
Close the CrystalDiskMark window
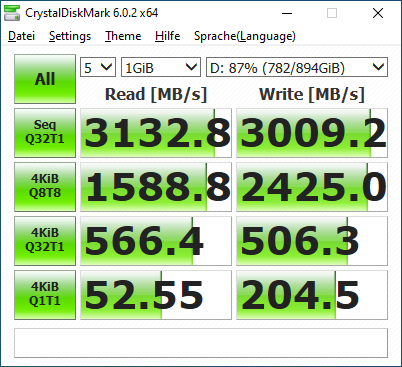tap(378, 13)
